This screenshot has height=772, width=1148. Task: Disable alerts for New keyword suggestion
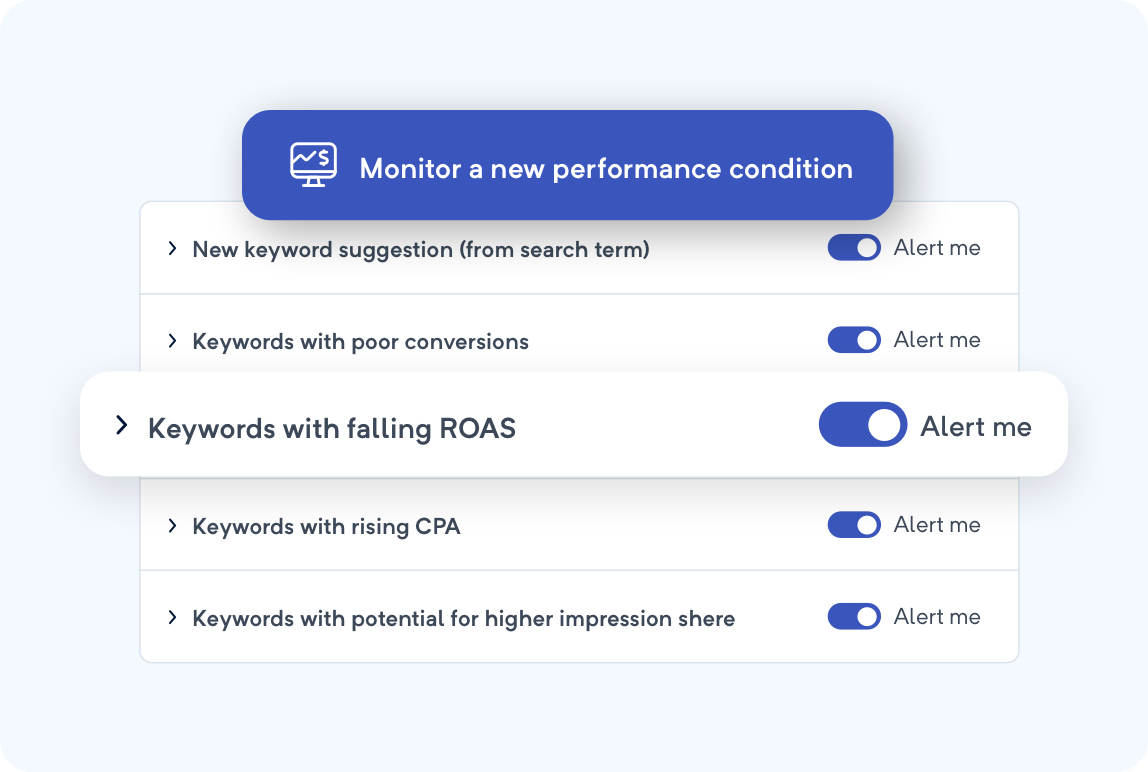(853, 248)
